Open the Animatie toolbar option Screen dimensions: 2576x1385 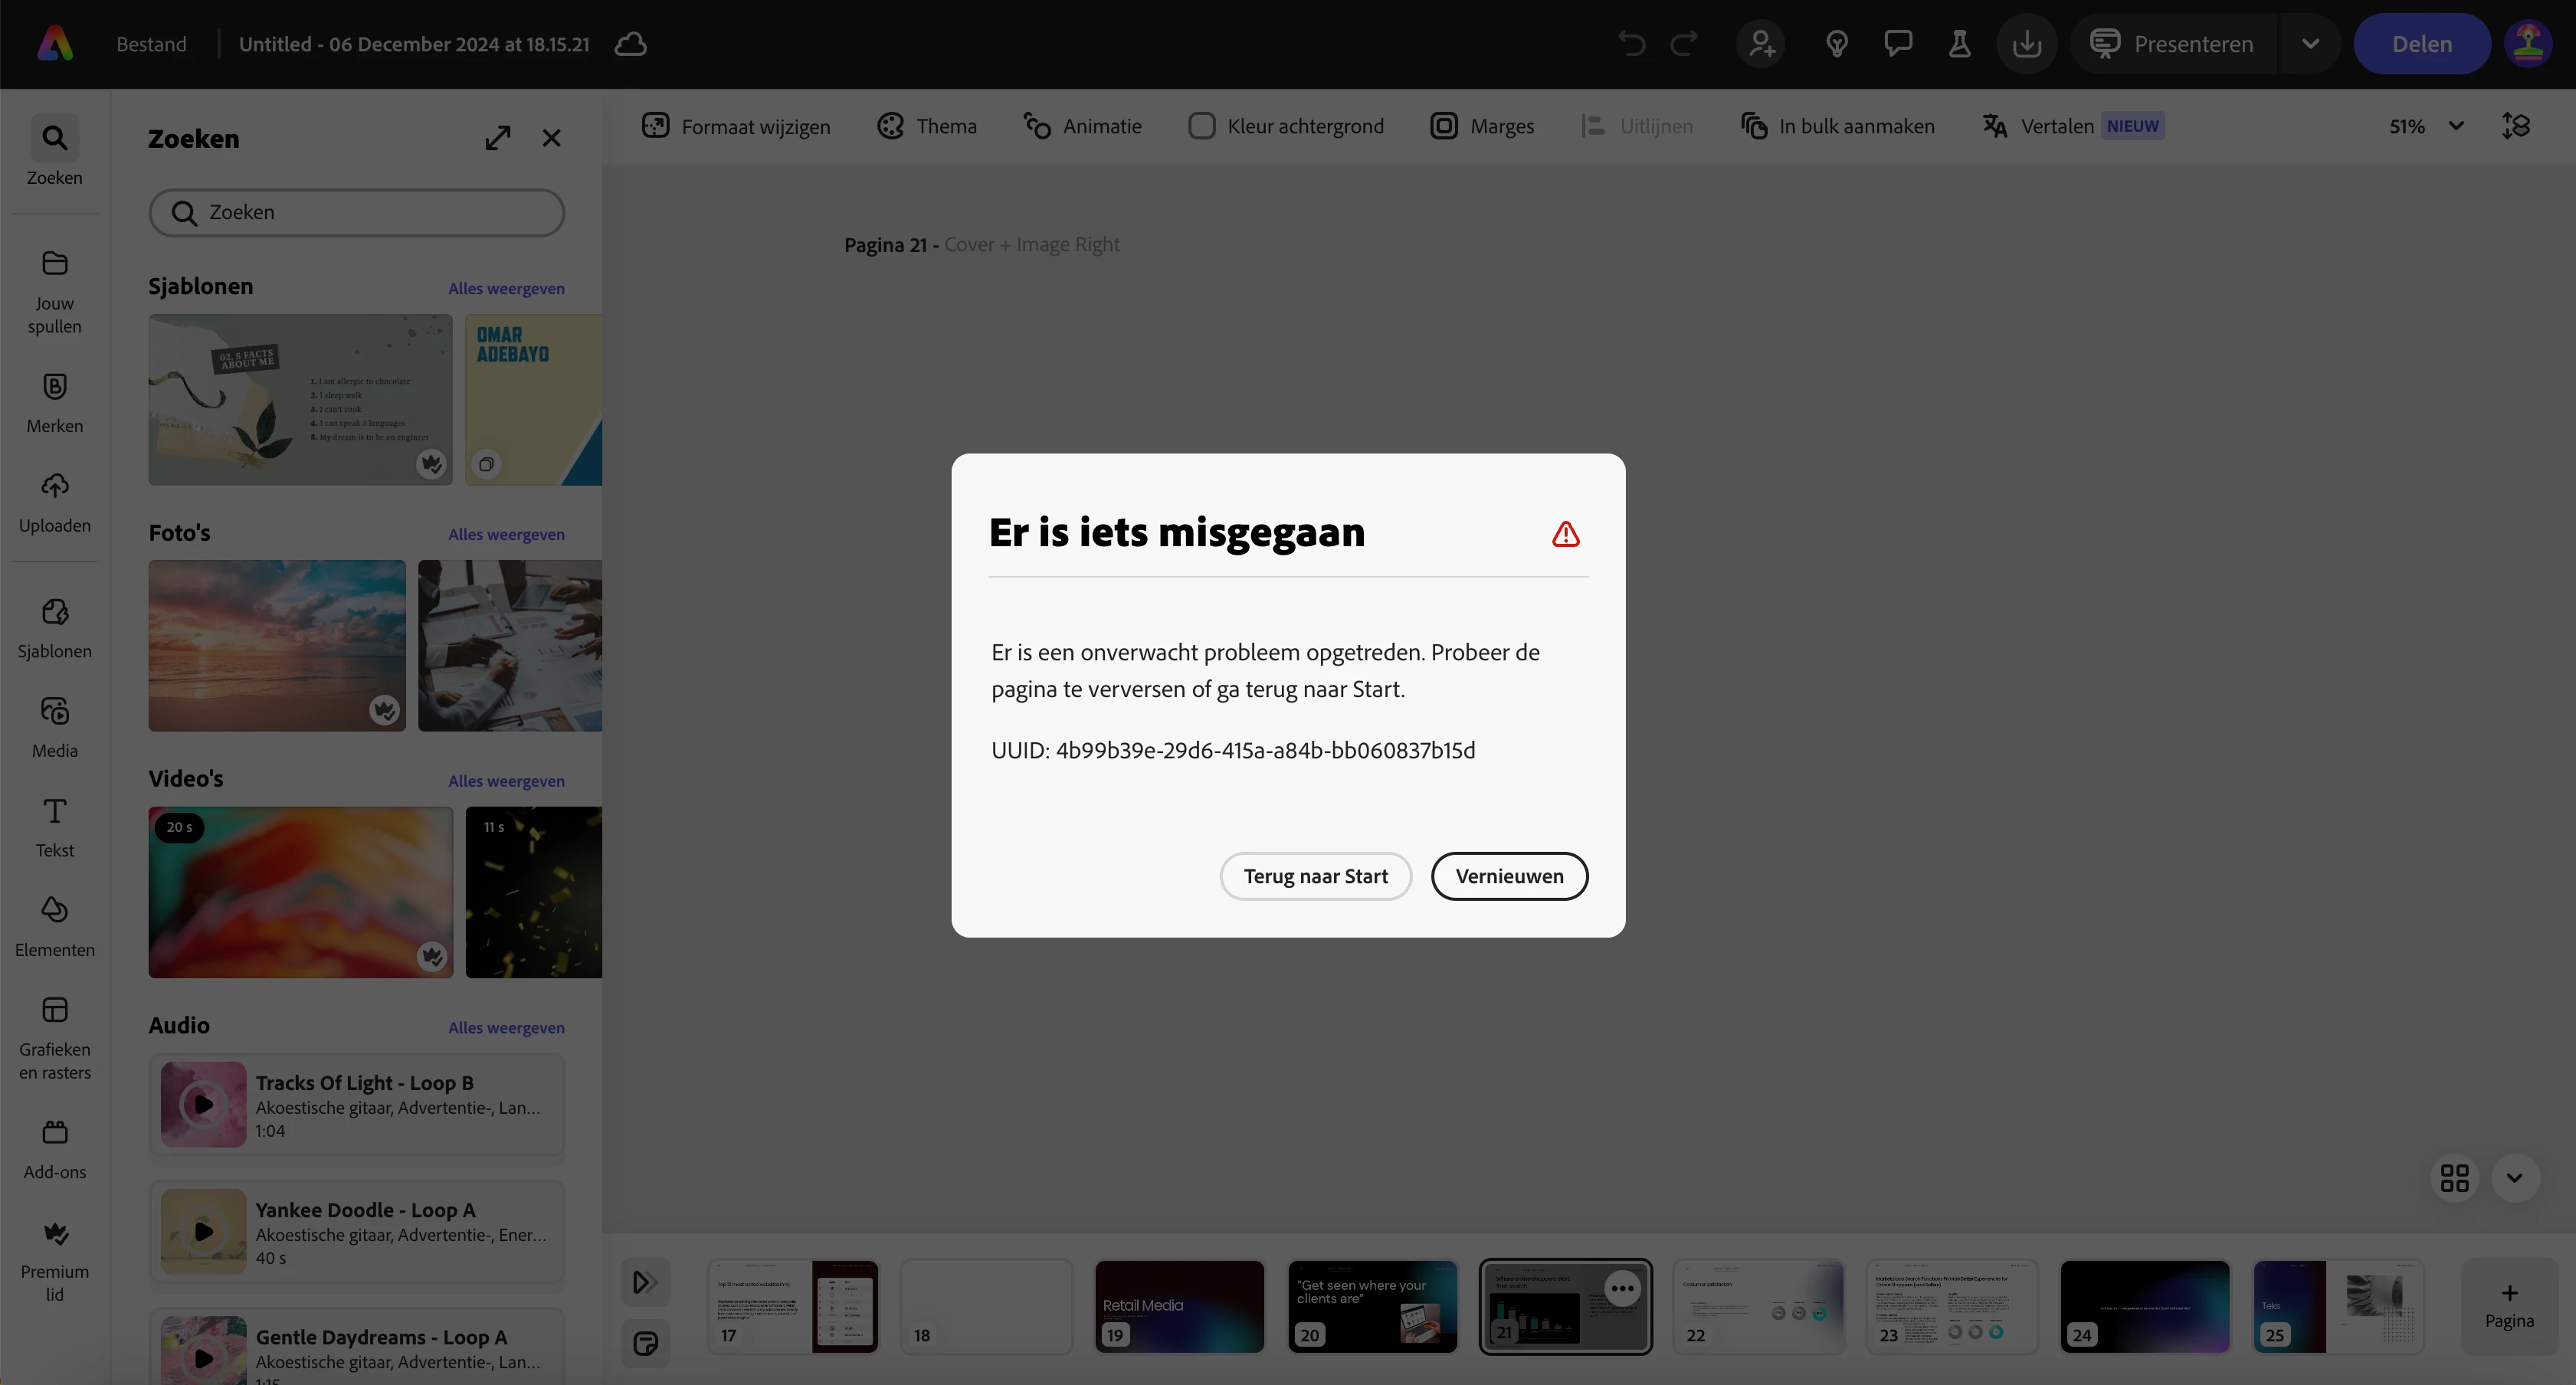[1082, 126]
